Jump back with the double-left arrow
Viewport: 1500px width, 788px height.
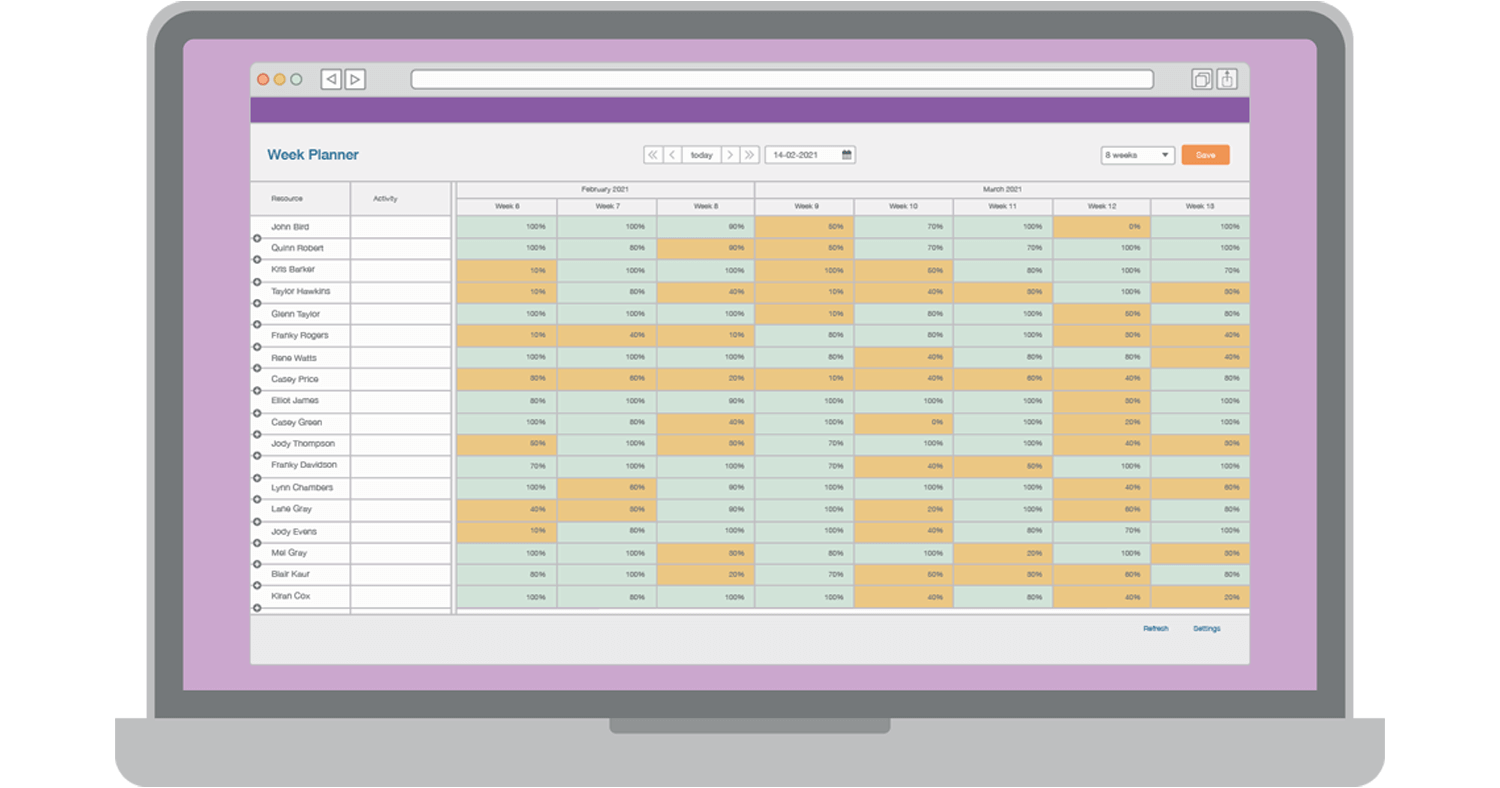point(653,155)
